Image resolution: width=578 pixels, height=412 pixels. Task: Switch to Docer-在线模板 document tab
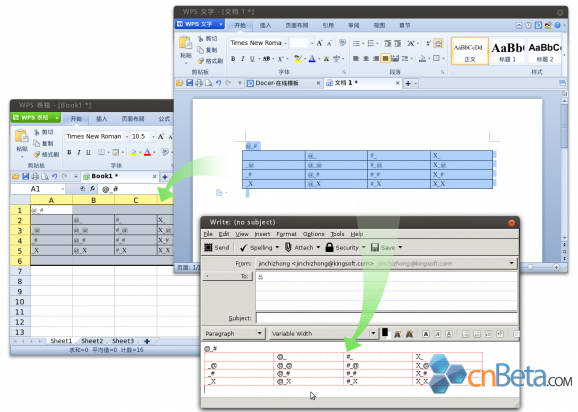pos(277,83)
